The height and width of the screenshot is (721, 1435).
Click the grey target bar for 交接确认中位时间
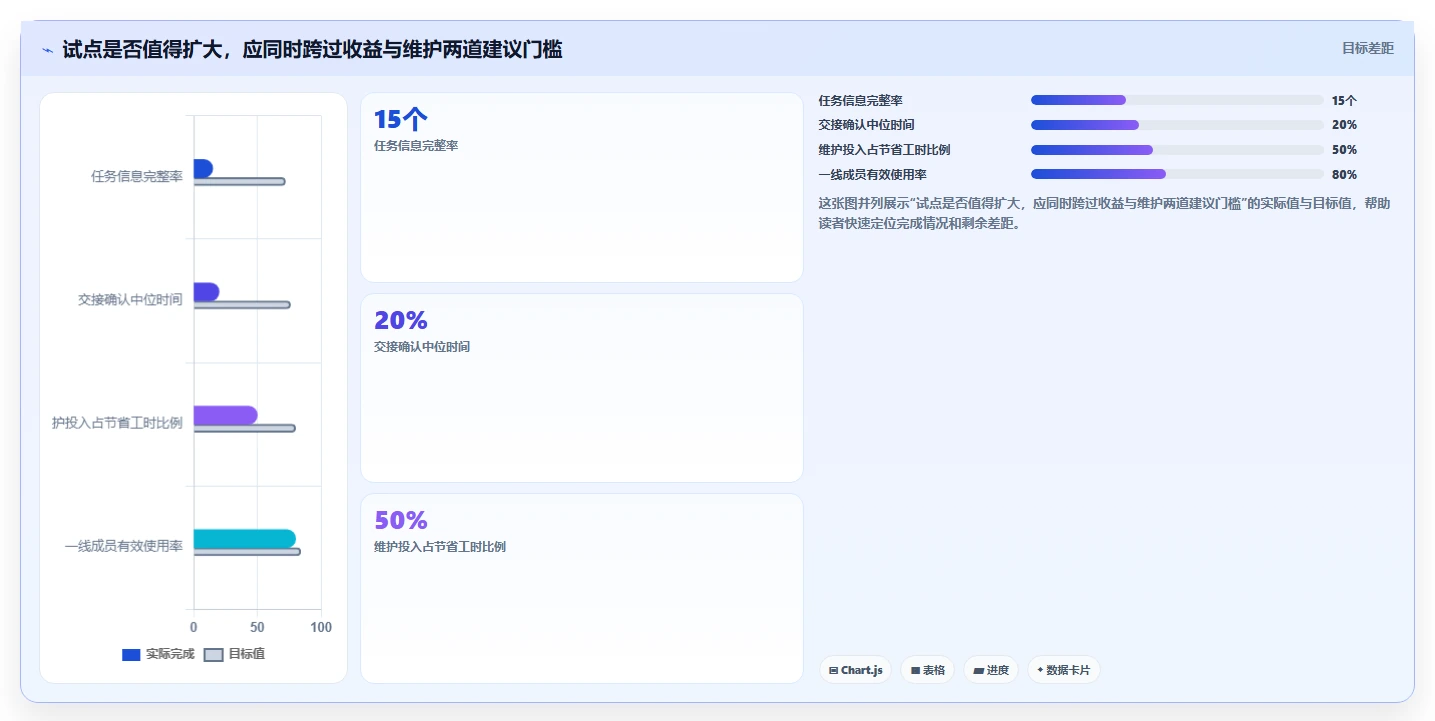pos(242,305)
